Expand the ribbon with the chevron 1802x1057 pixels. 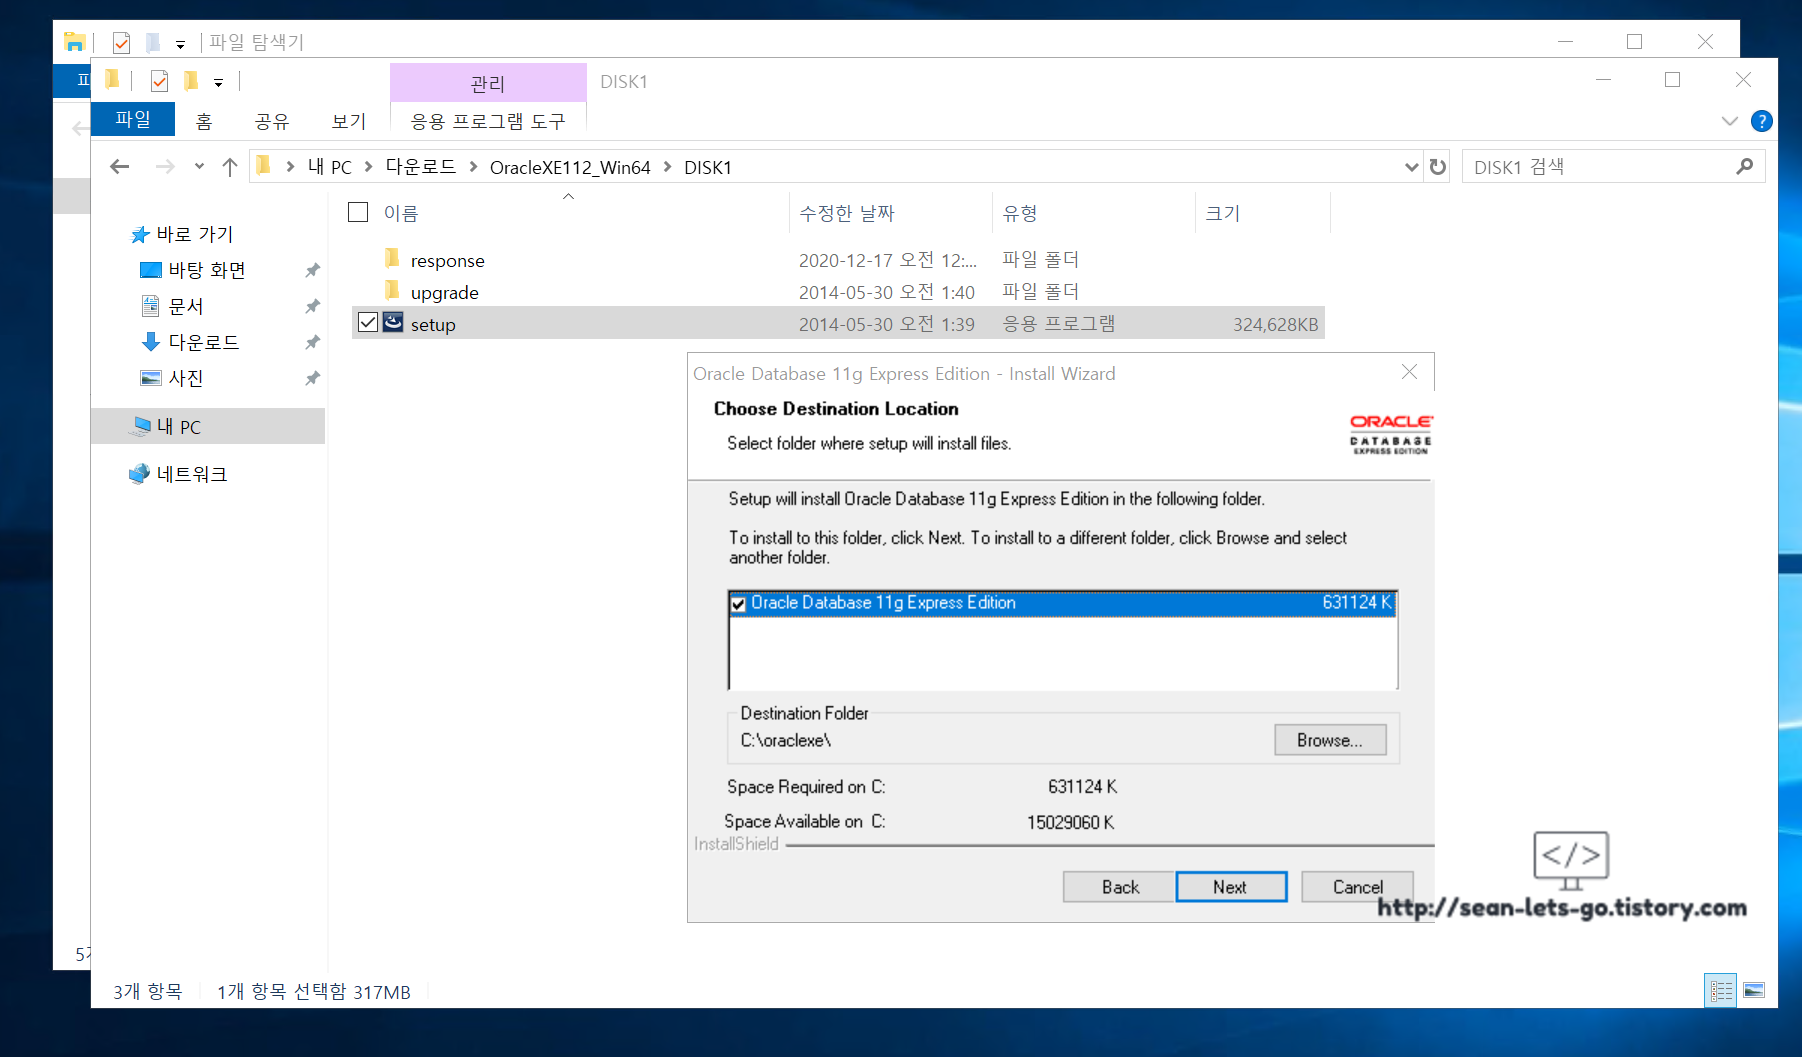click(1730, 121)
